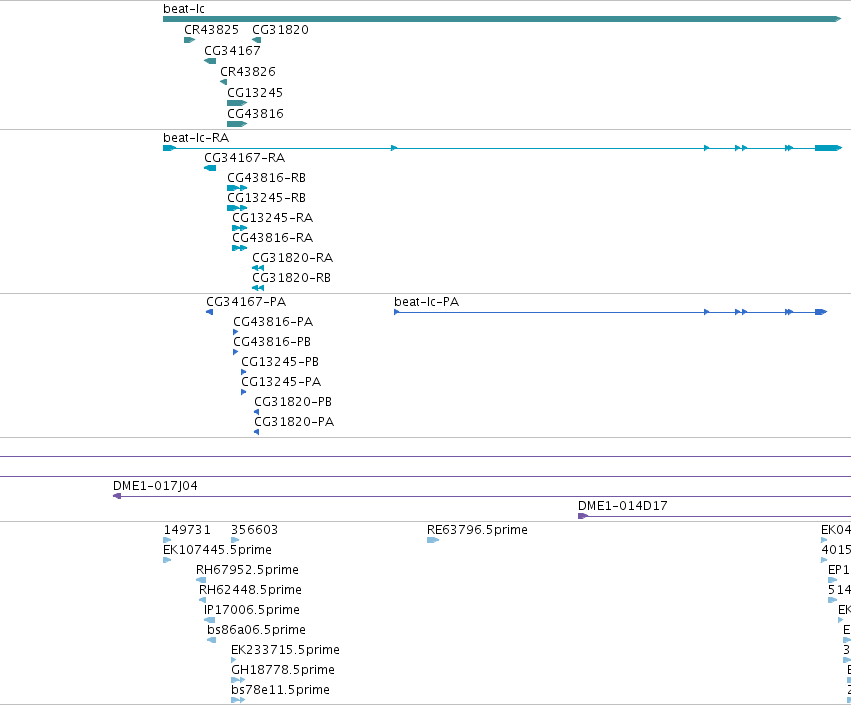Select the CR43826 gene label
The image size is (851, 705).
tap(247, 72)
